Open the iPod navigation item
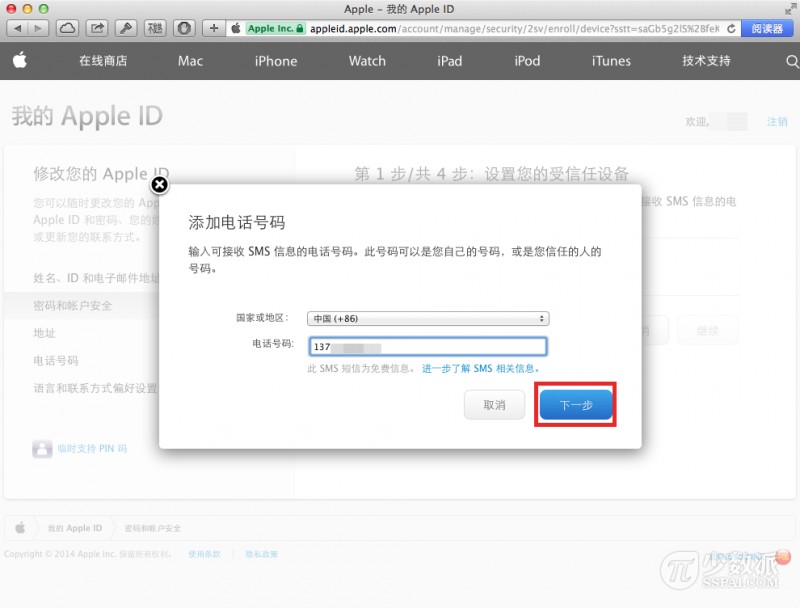800x608 pixels. click(527, 61)
